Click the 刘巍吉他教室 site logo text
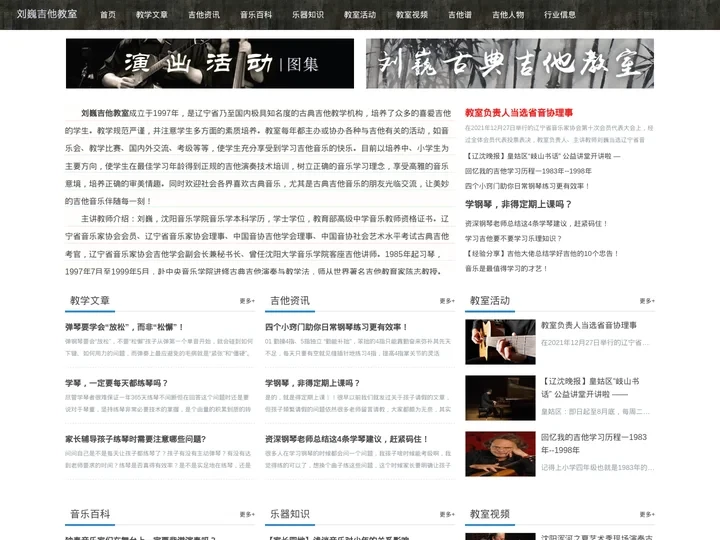Viewport: 720px width, 540px height. tap(47, 14)
